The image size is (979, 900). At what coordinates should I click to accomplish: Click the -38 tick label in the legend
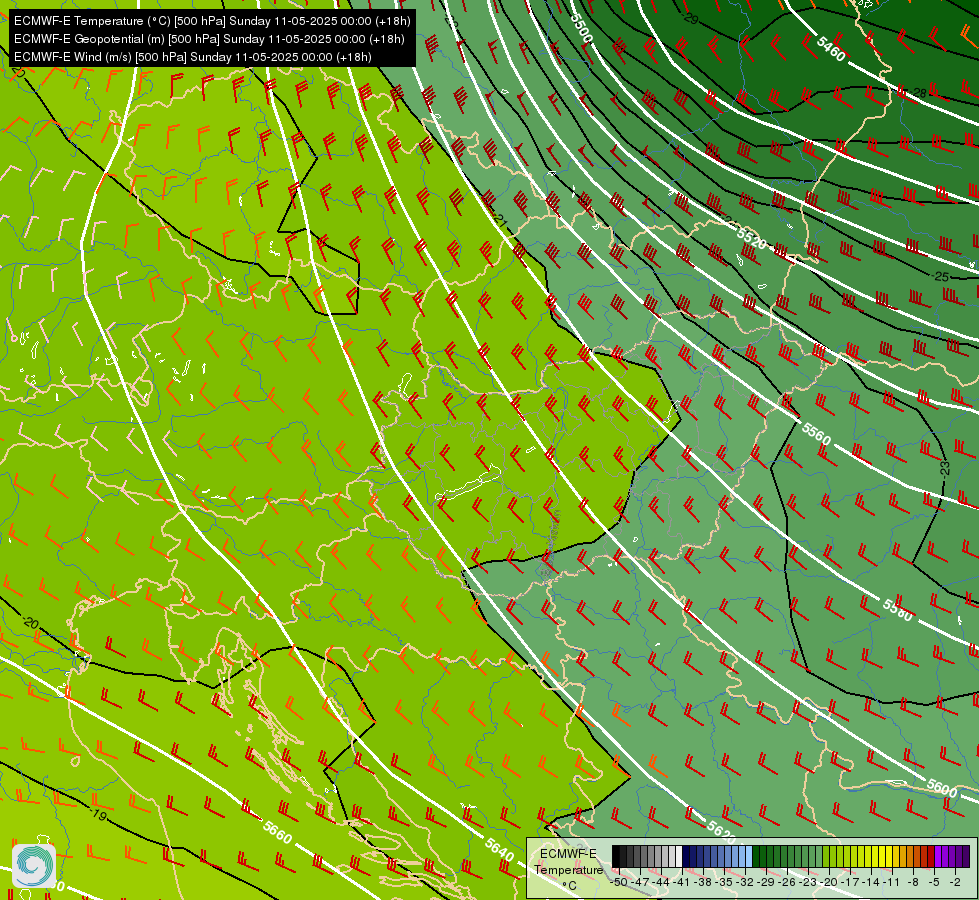(704, 882)
